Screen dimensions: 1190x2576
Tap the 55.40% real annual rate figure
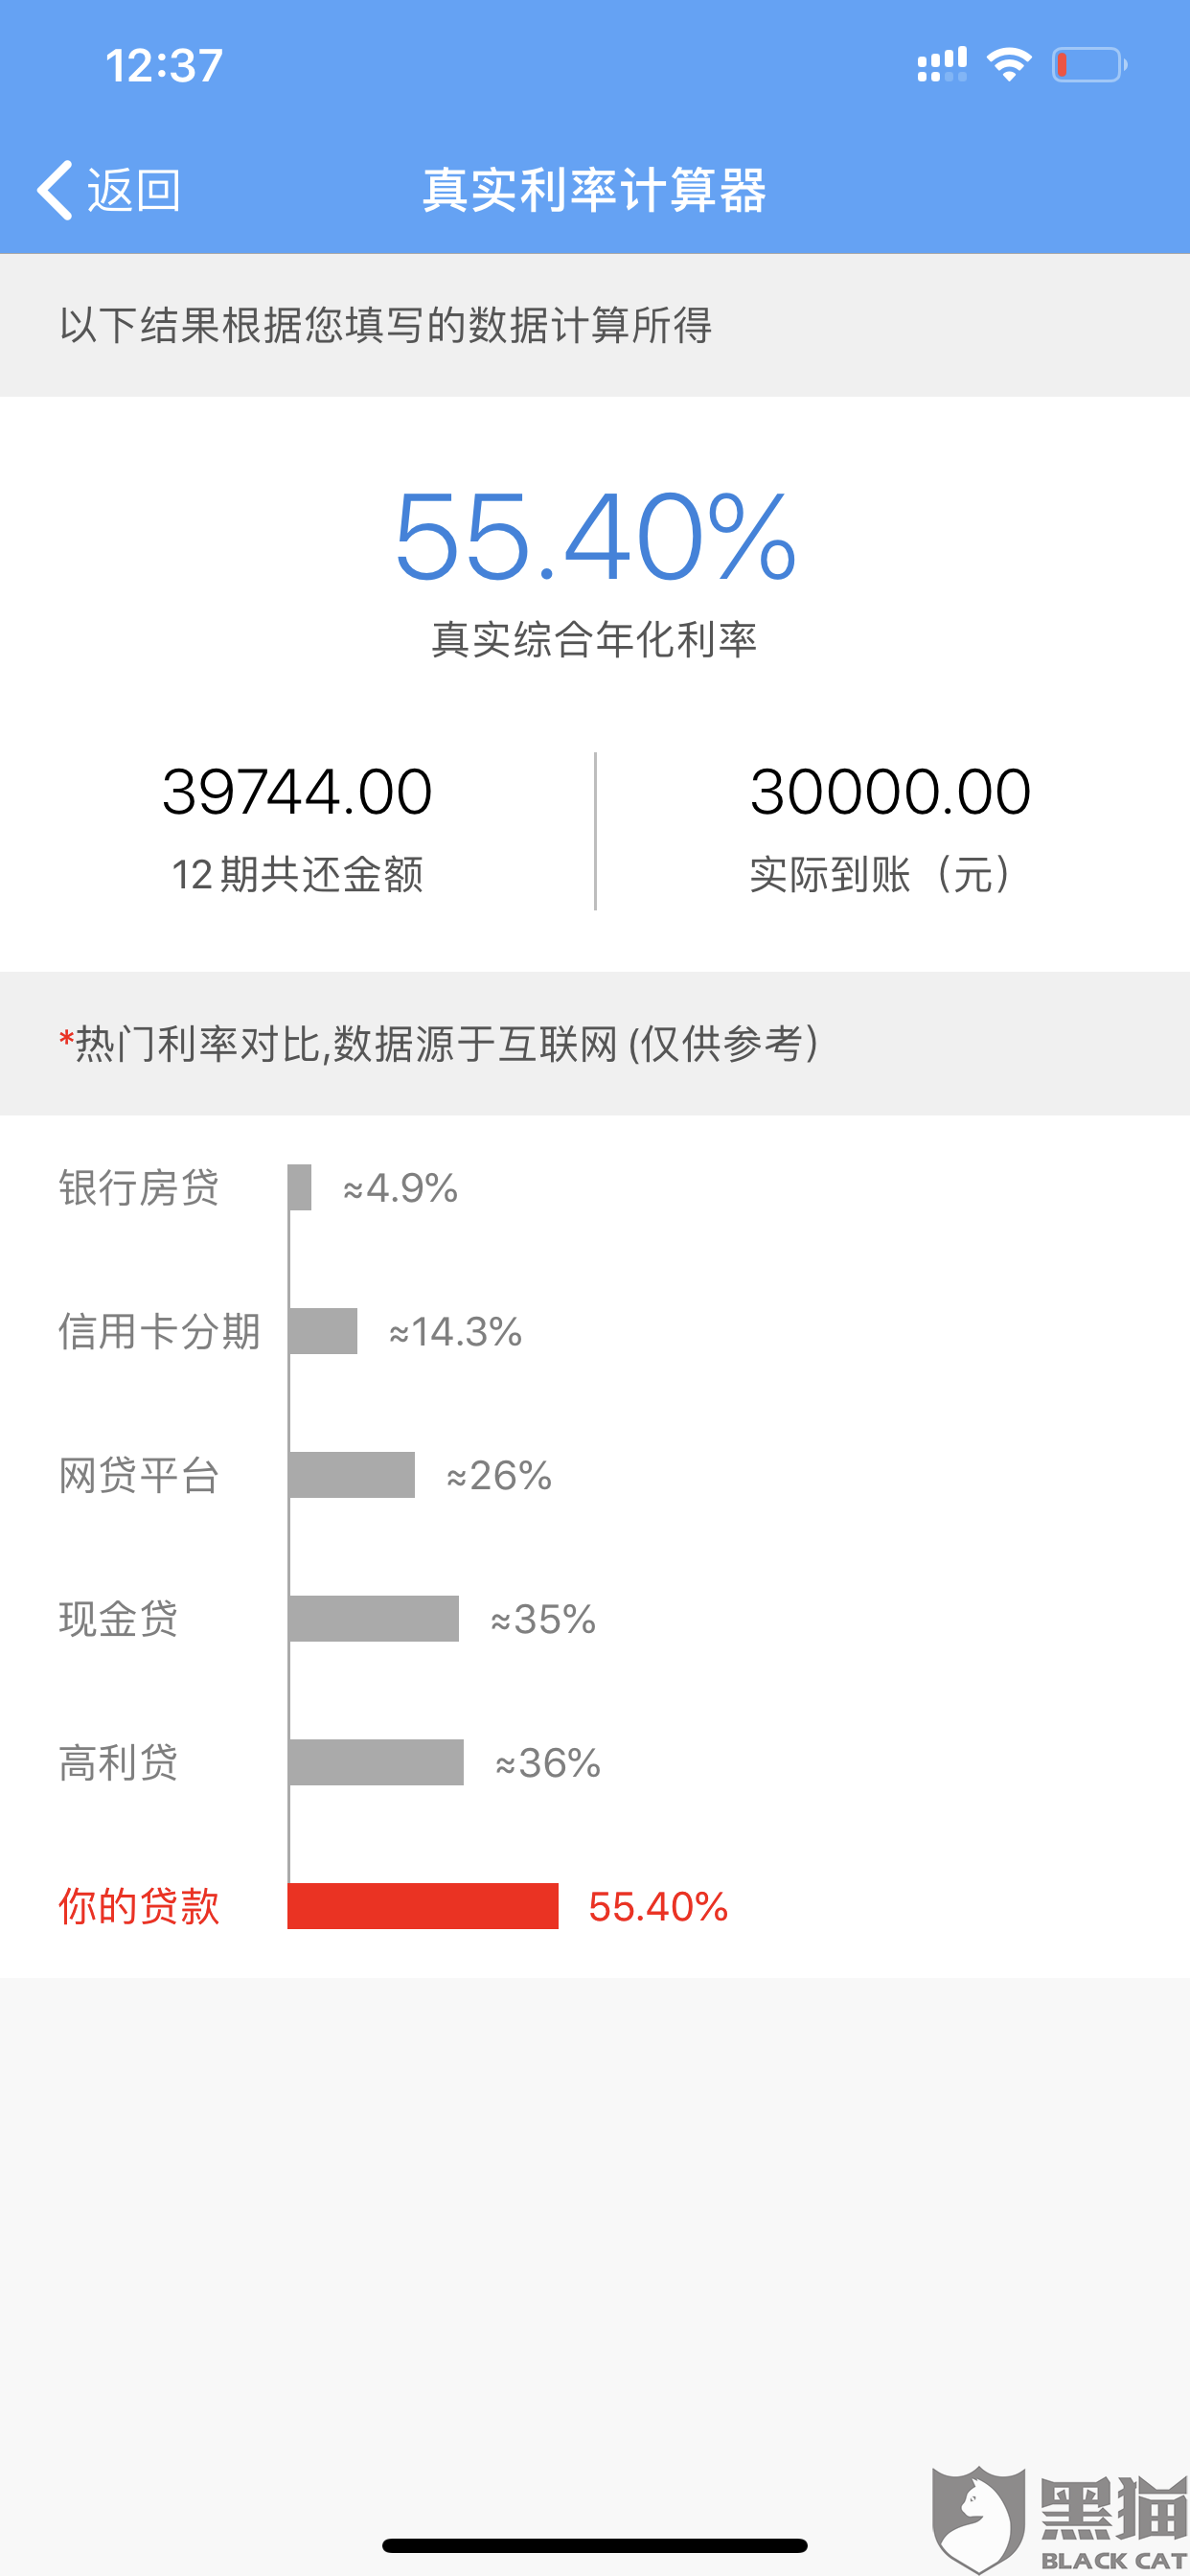pos(596,536)
